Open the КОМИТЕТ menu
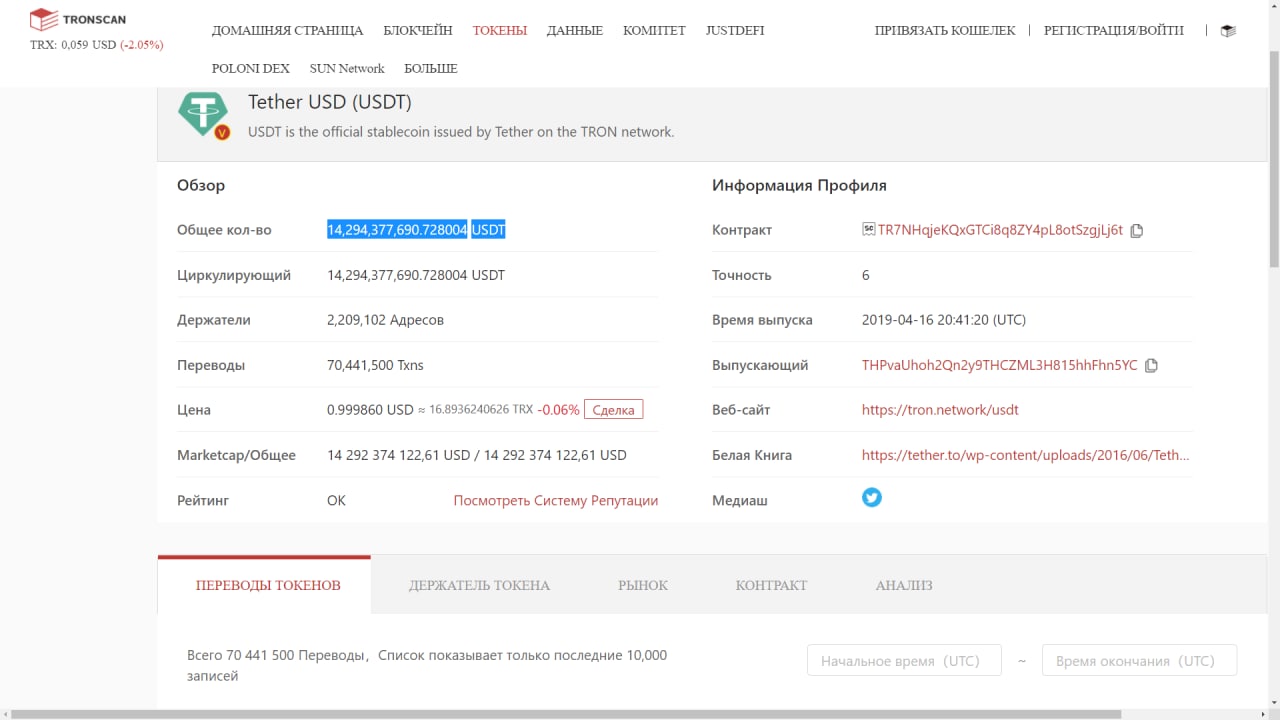Viewport: 1280px width, 720px height. click(654, 31)
